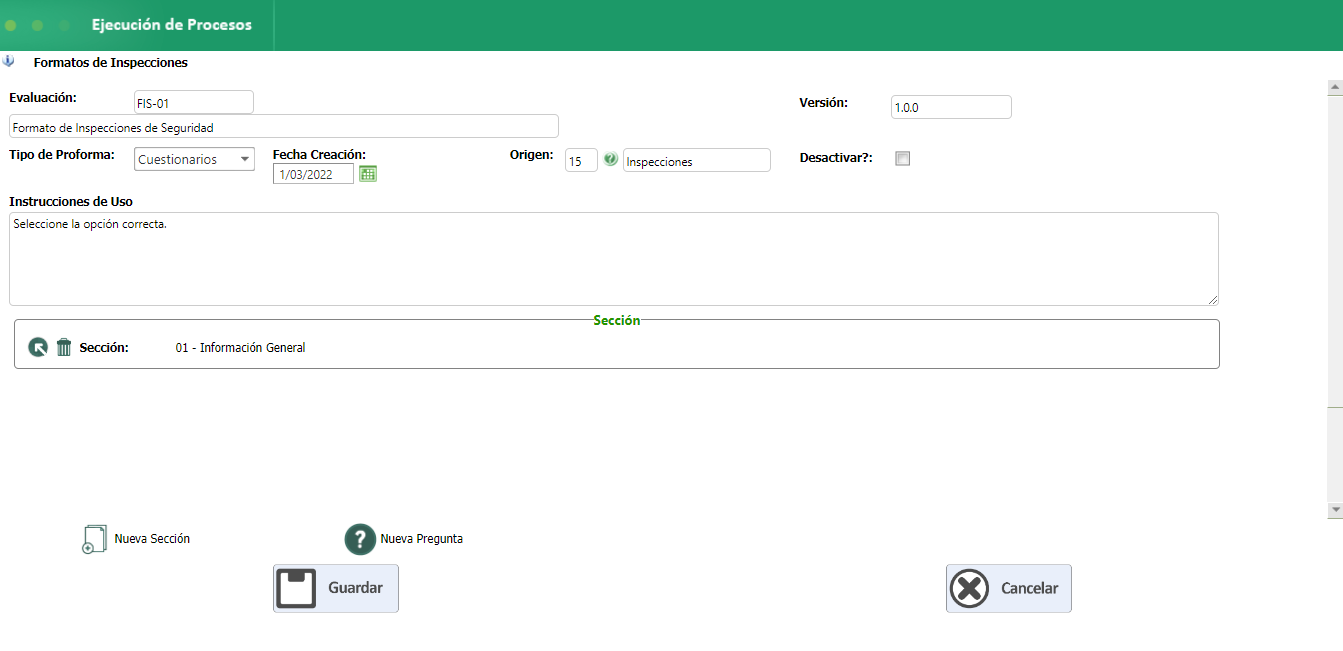Open the Tipo de Proforma dropdown
The image size is (1343, 651).
coord(194,159)
